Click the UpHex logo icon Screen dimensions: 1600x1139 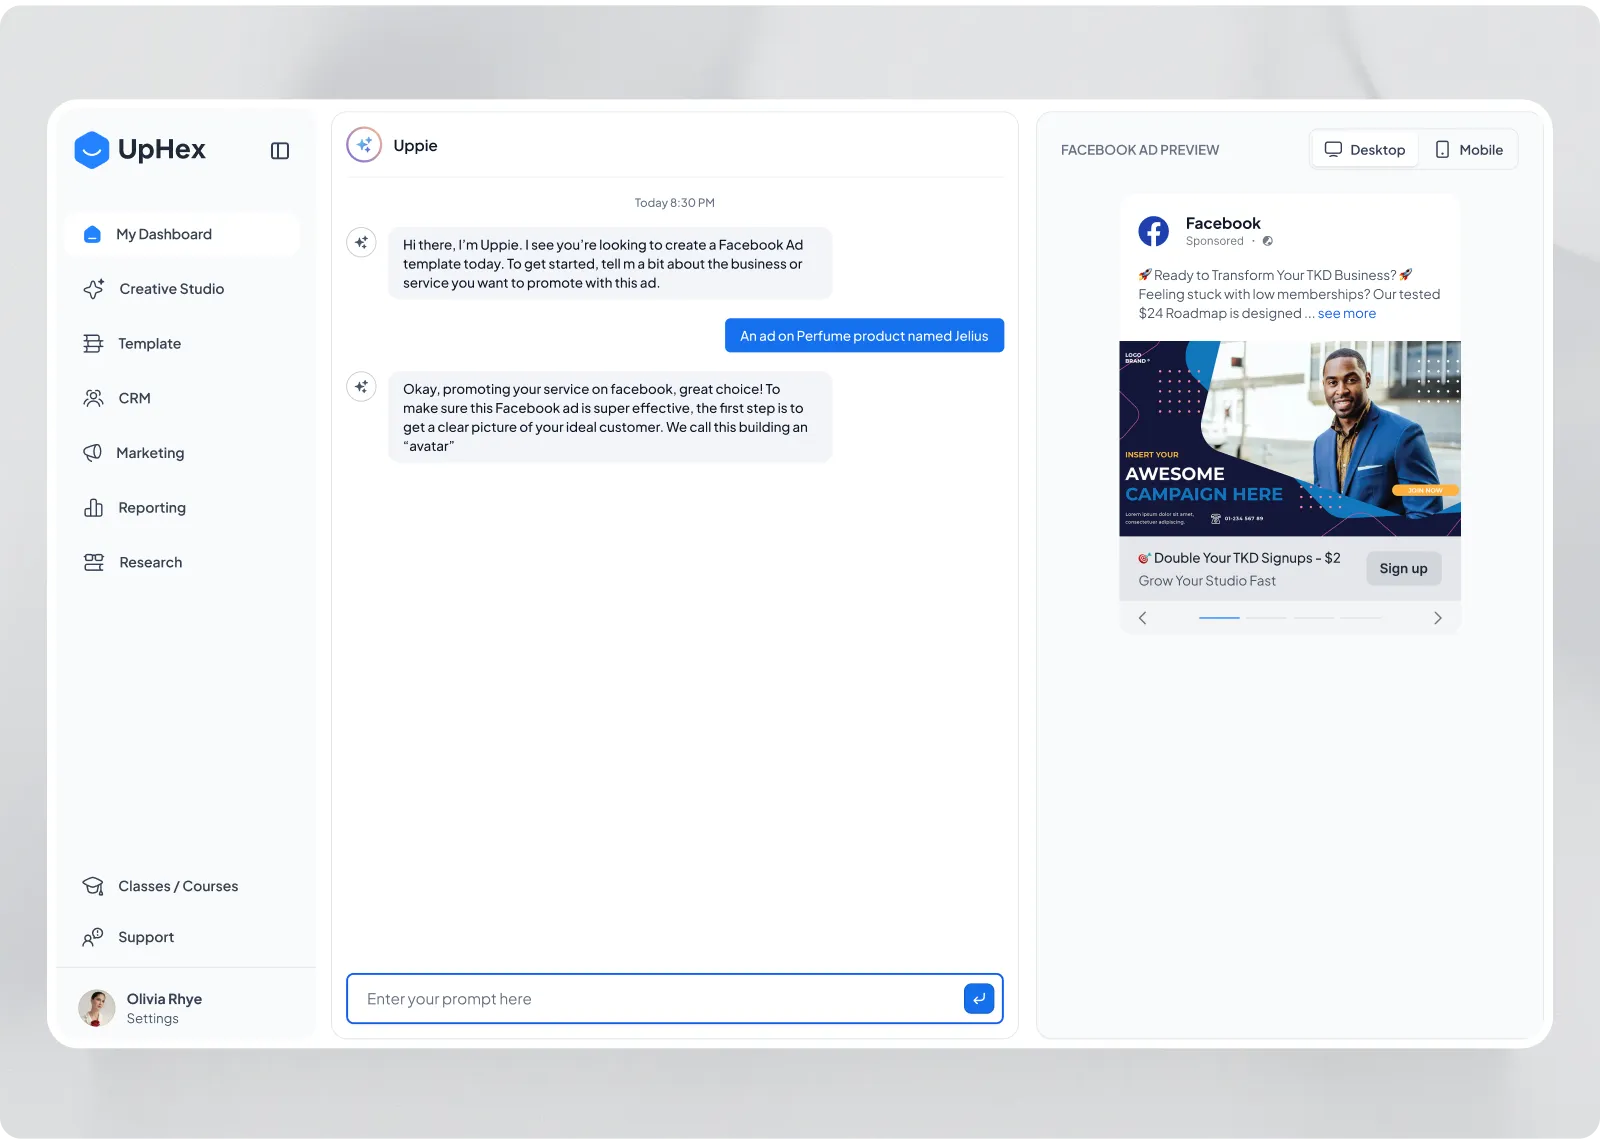[91, 150]
